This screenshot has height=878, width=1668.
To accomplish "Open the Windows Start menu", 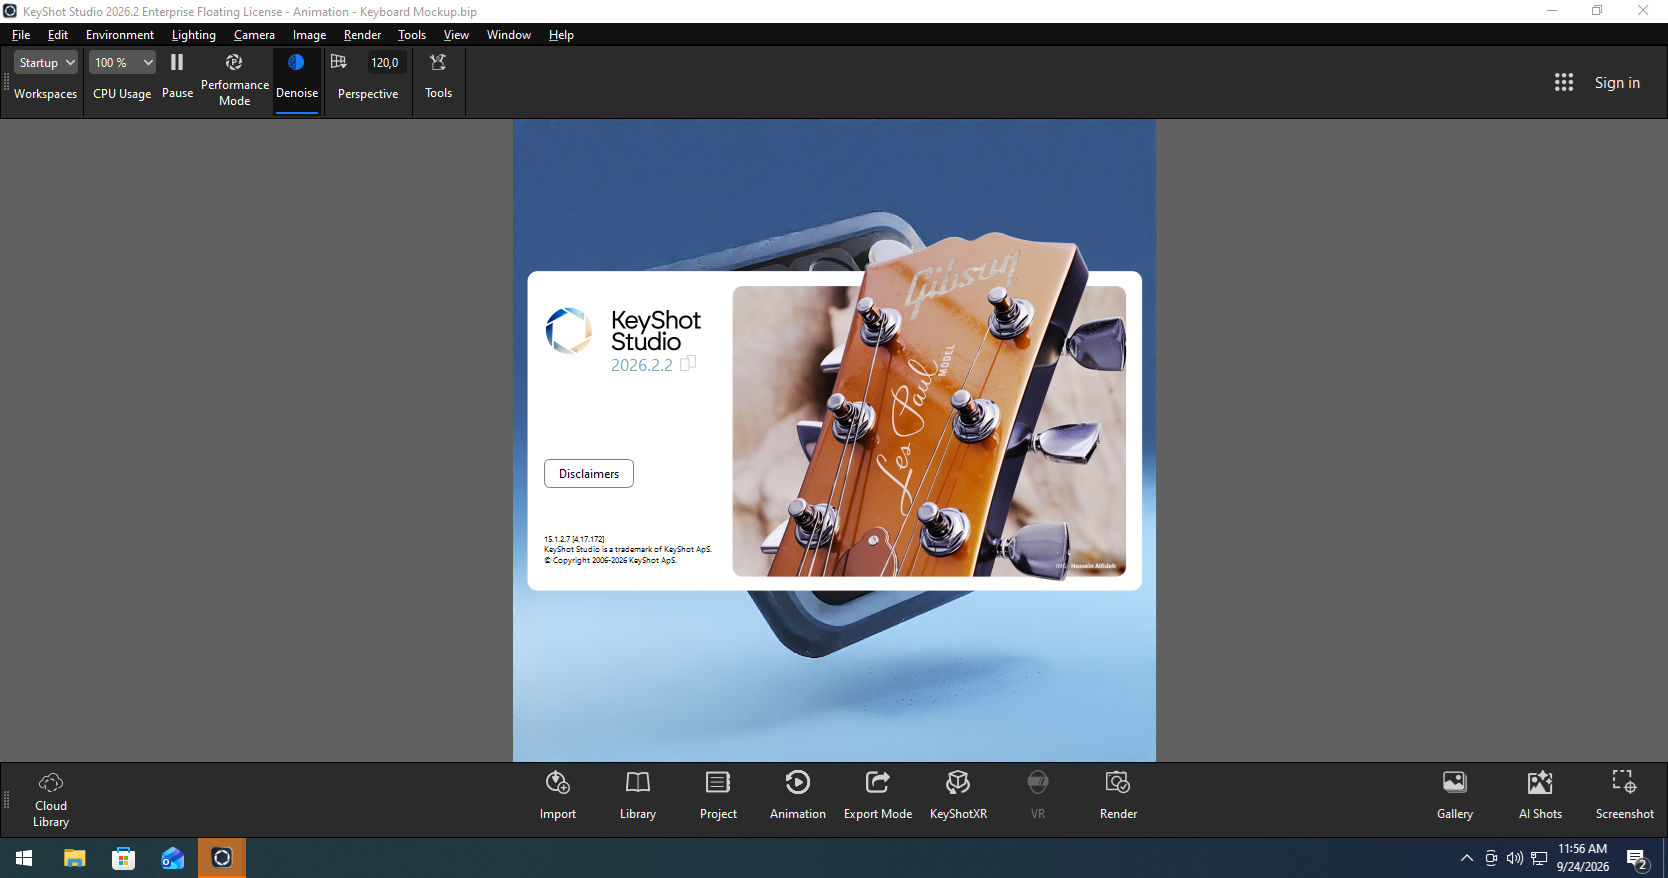I will pos(24,858).
